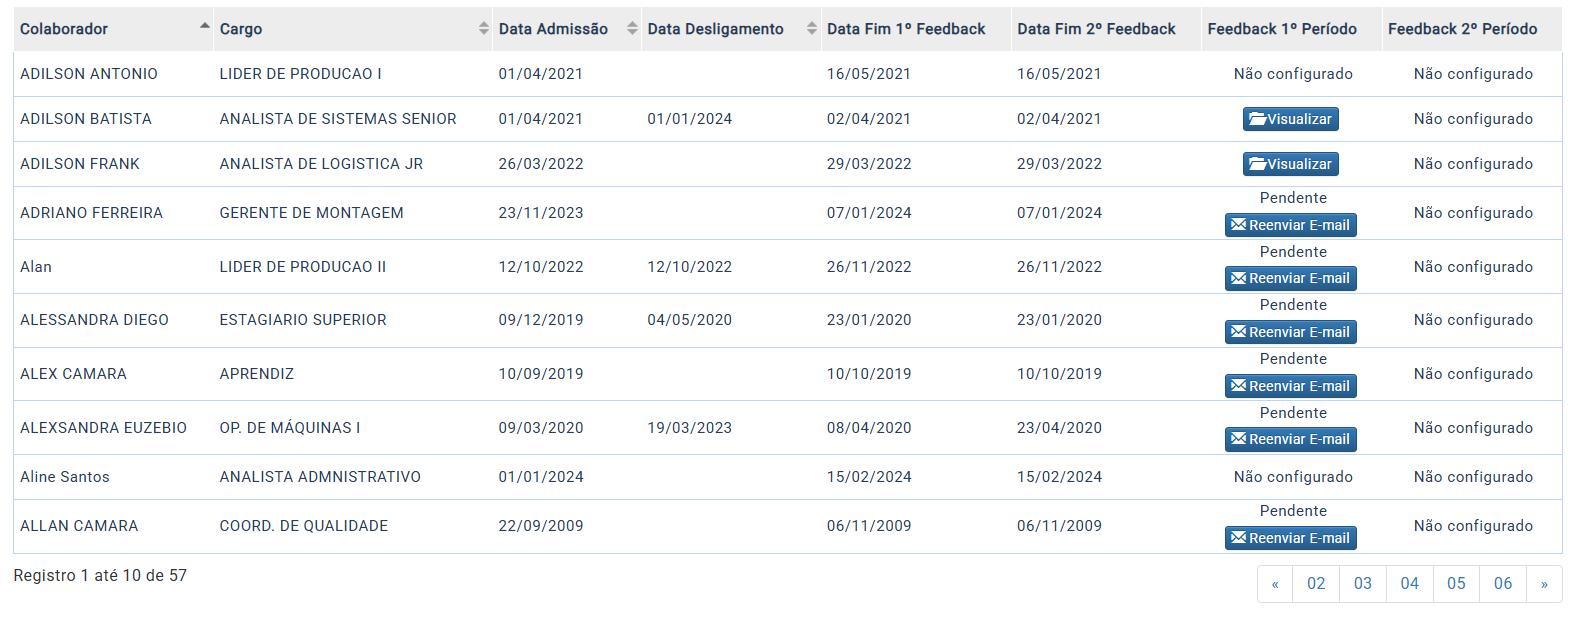Go to previous page with « arrow

click(1275, 584)
